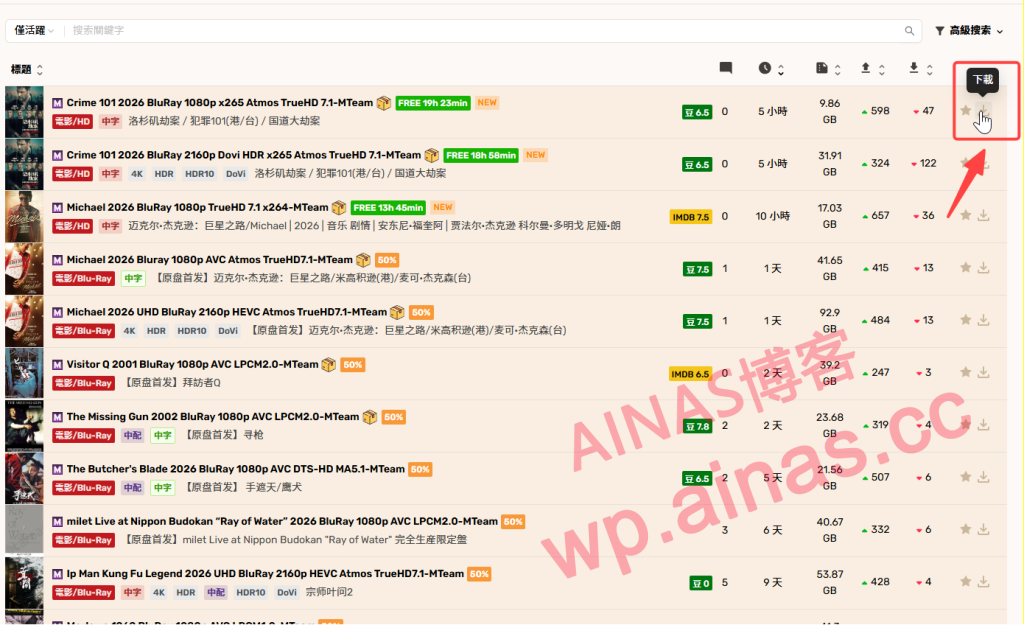Open The Butcher's Blade 2026 BluRay title
Image resolution: width=1024 pixels, height=625 pixels.
236,469
